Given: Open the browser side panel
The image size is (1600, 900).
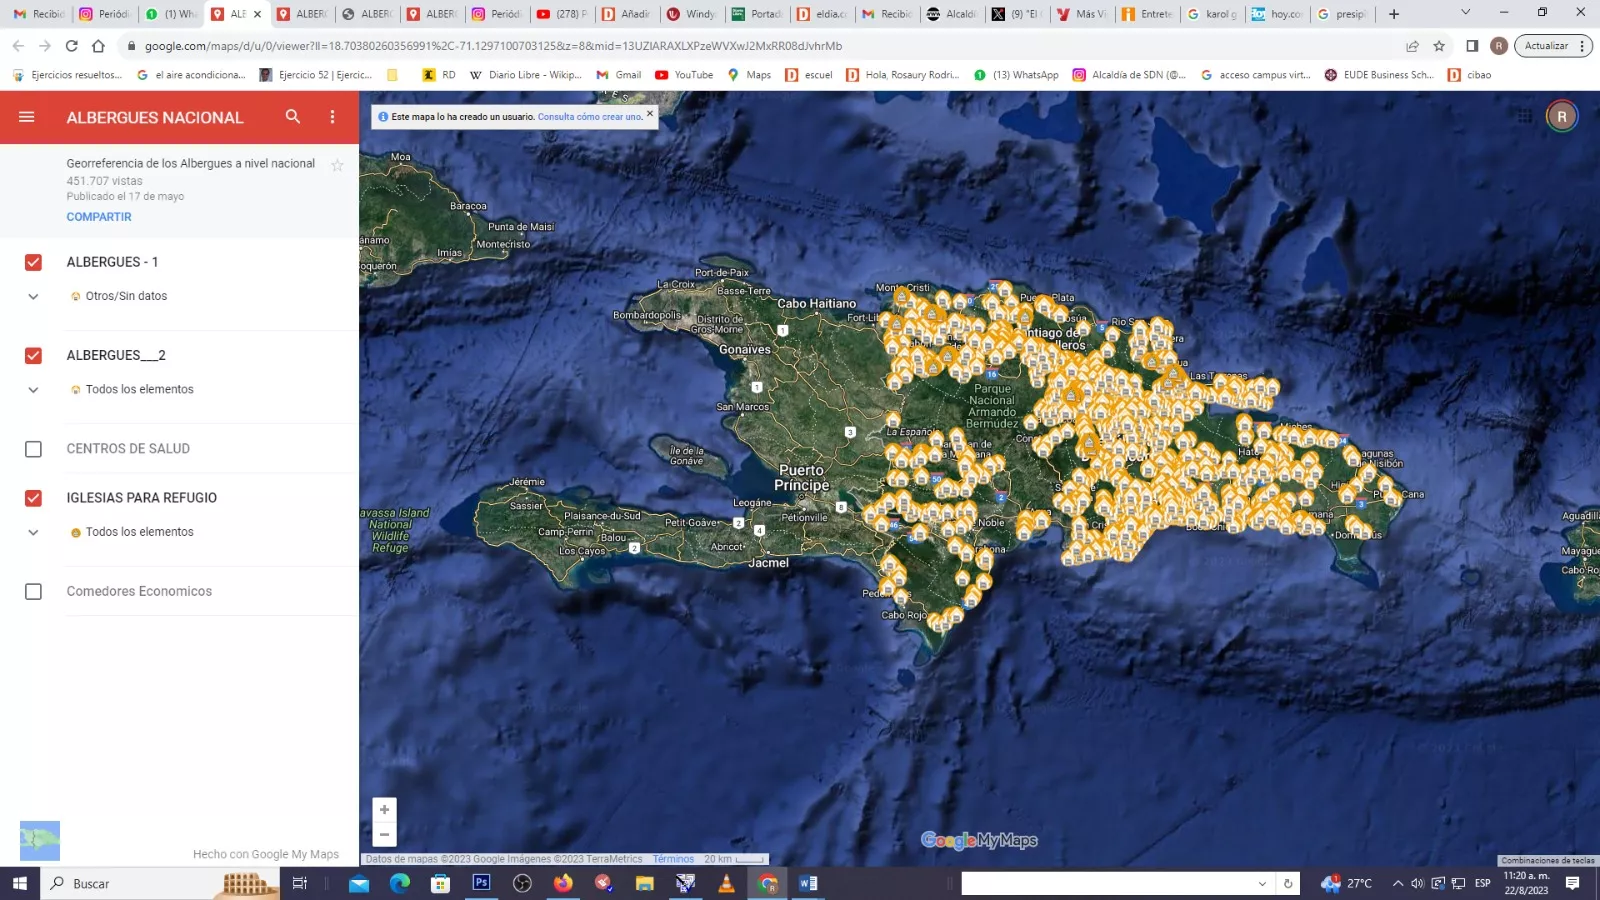Looking at the screenshot, I should (x=1472, y=46).
